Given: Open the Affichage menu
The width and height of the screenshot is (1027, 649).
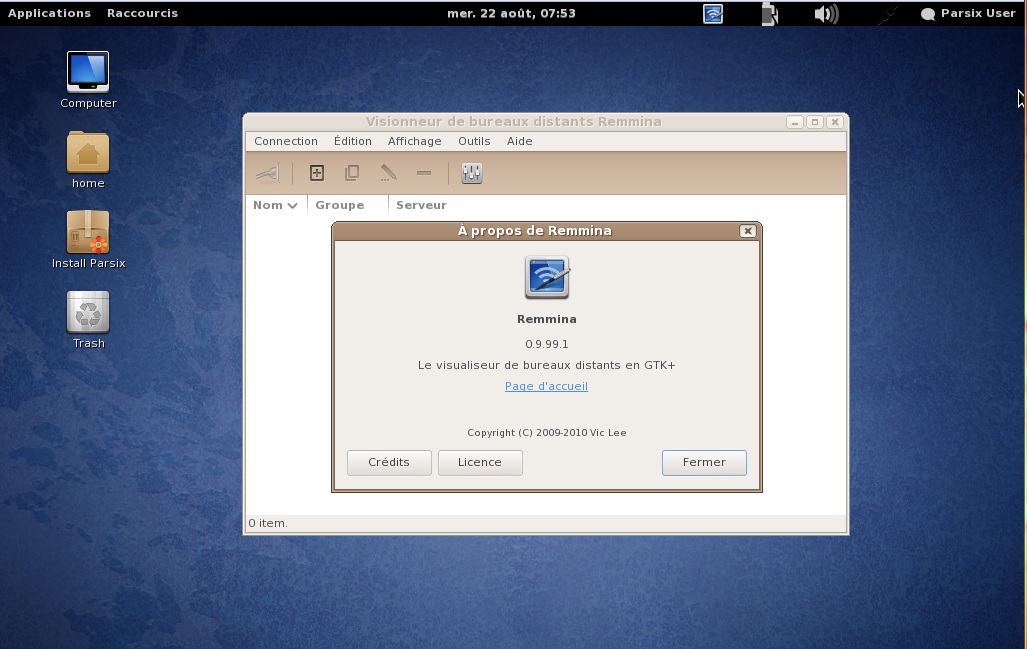Looking at the screenshot, I should pos(415,141).
